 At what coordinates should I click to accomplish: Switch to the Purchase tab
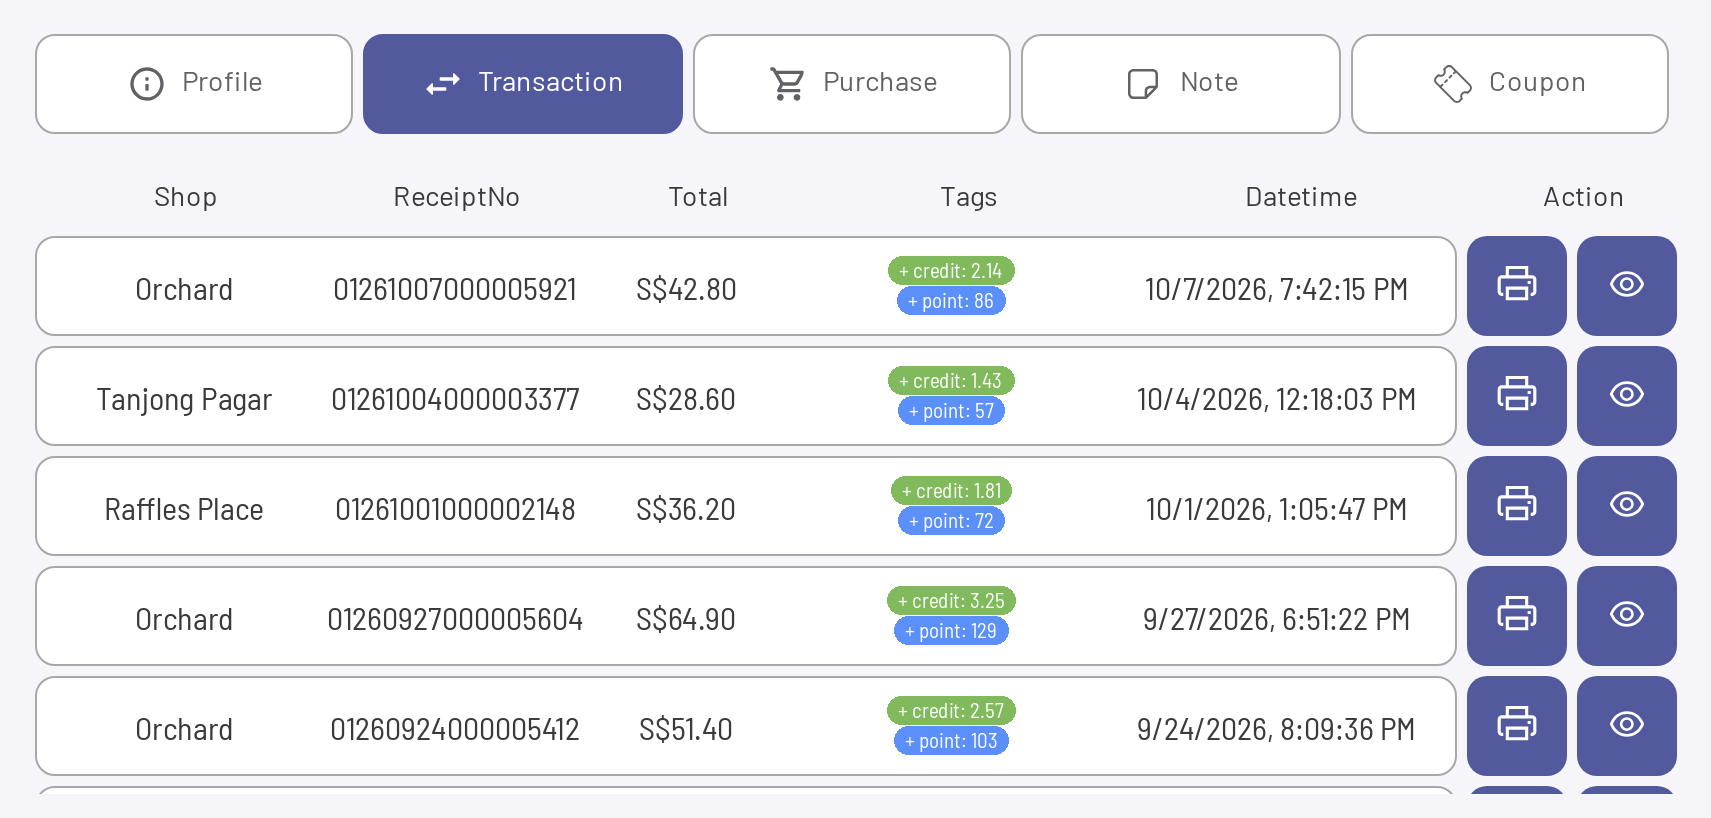click(852, 84)
